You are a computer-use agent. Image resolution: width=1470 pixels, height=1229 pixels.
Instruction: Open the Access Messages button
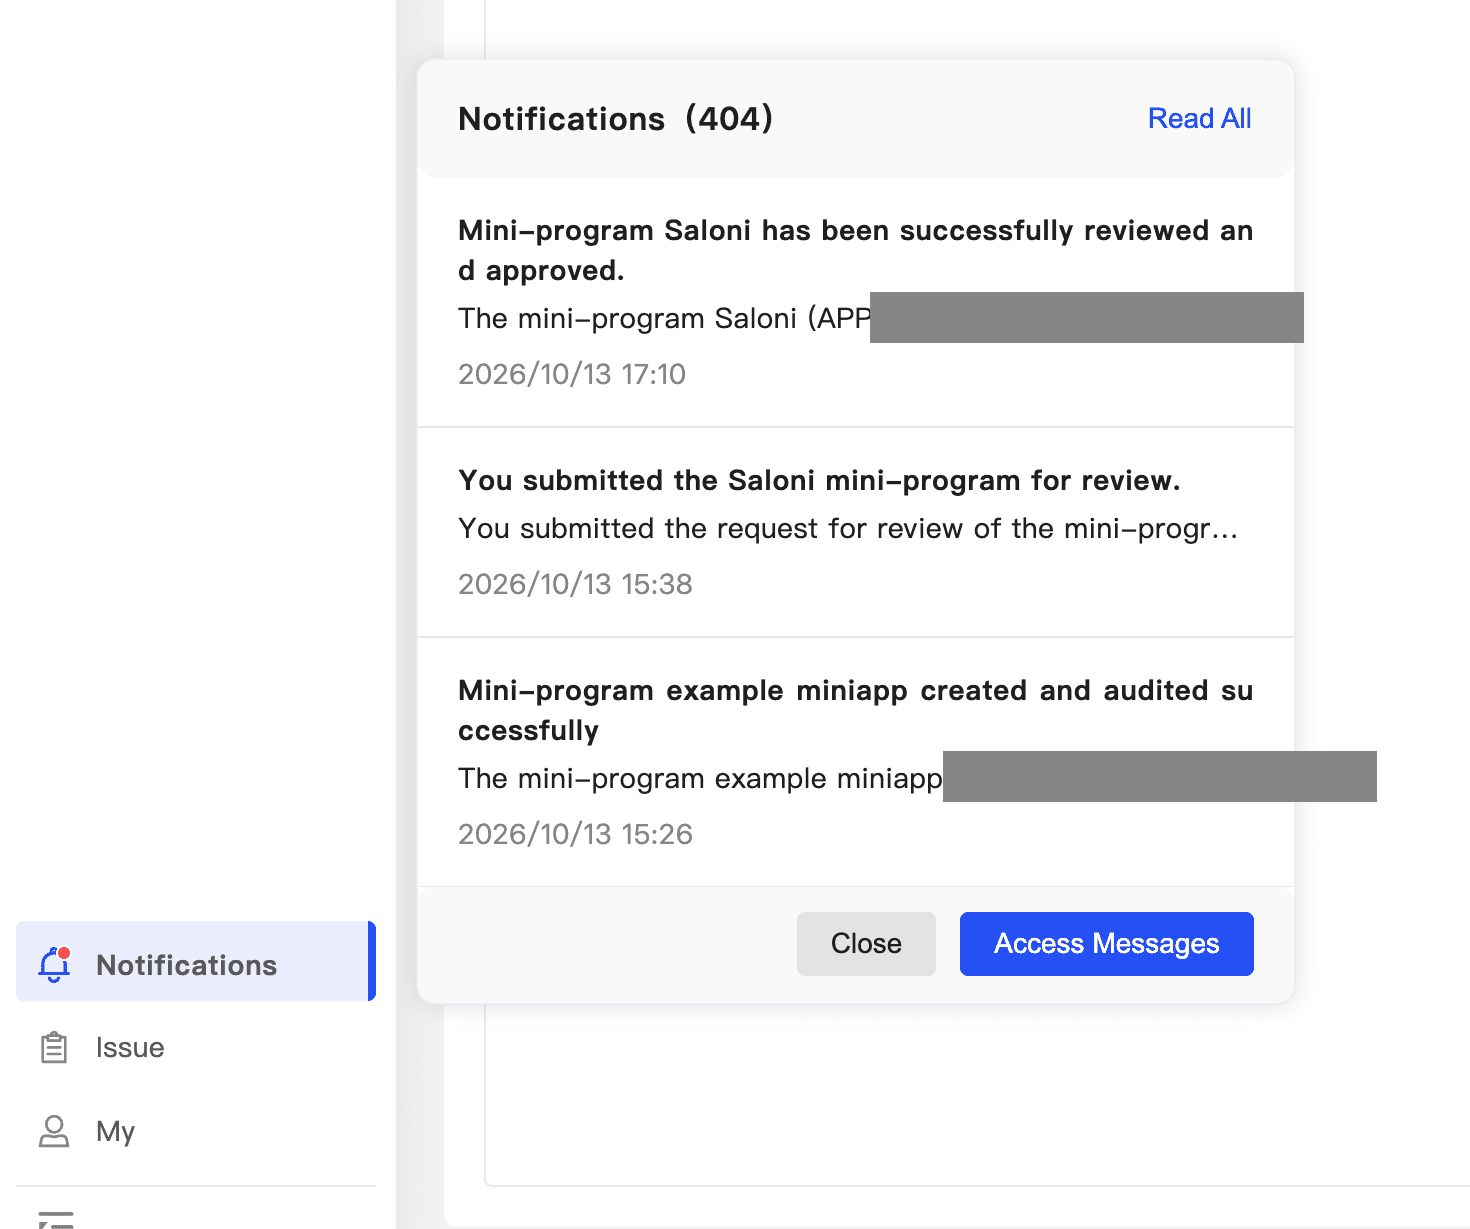point(1107,944)
